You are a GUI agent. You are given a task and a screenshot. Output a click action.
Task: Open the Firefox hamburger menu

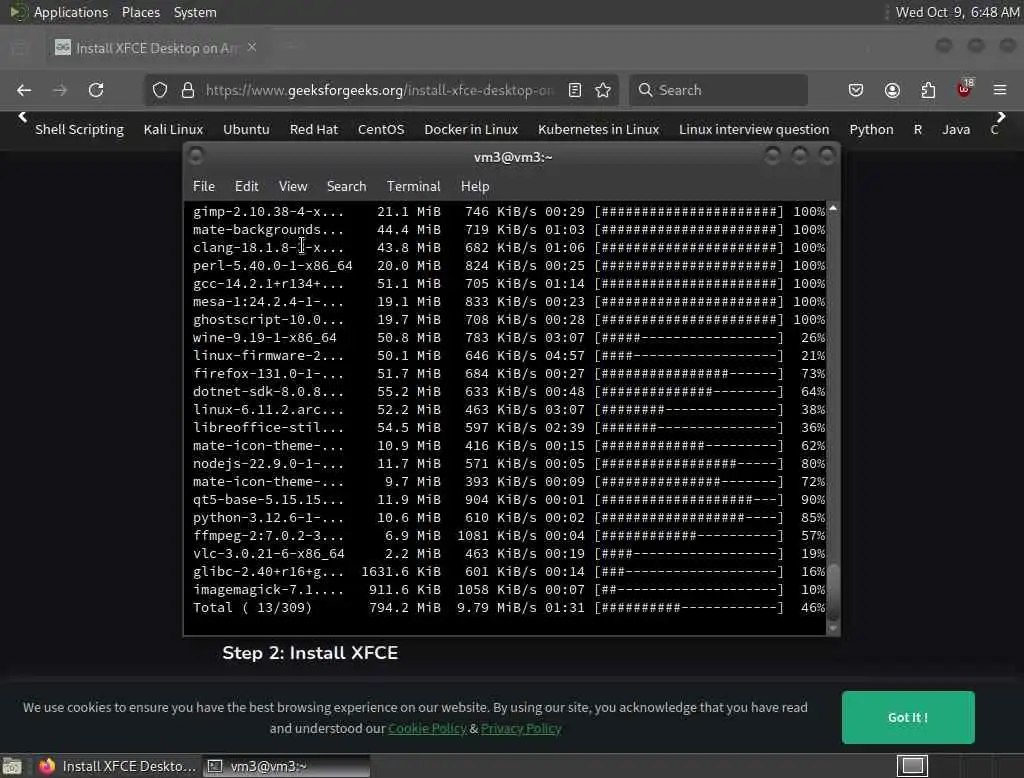[1000, 90]
